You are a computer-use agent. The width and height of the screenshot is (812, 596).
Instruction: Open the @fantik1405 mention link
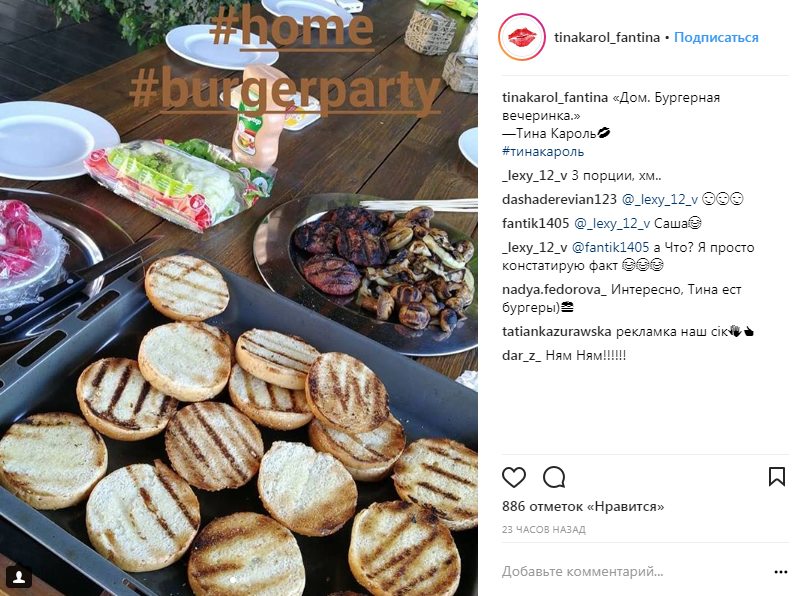pos(611,248)
